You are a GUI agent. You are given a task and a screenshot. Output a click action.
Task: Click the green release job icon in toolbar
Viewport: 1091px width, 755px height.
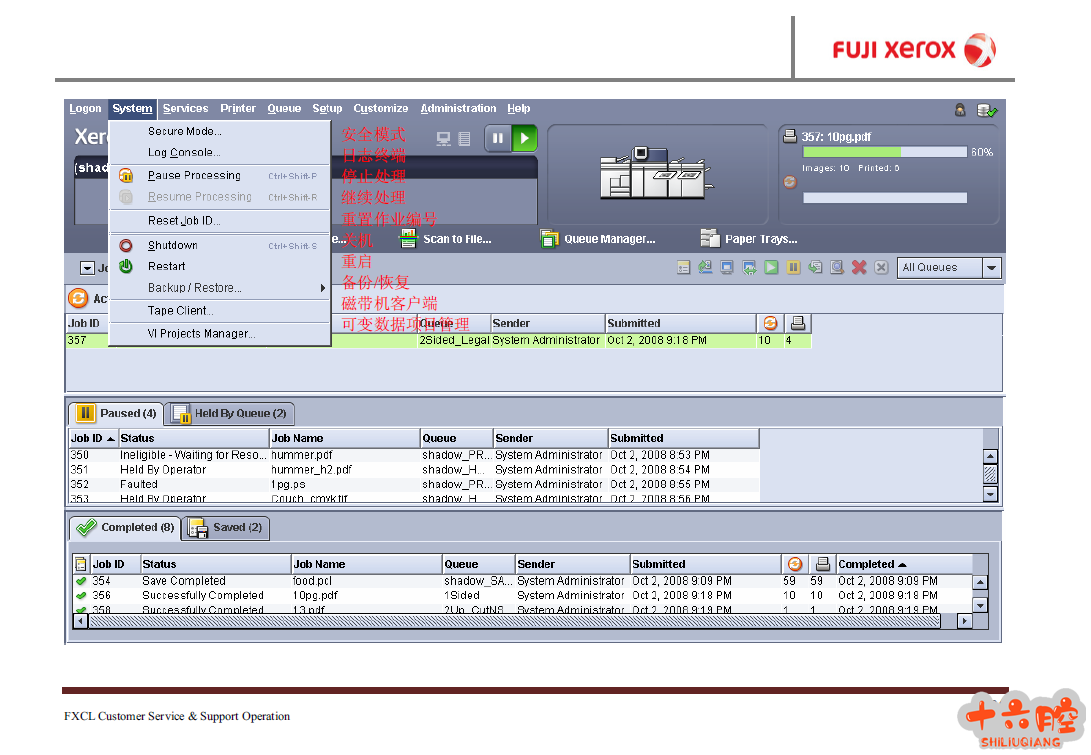771,268
